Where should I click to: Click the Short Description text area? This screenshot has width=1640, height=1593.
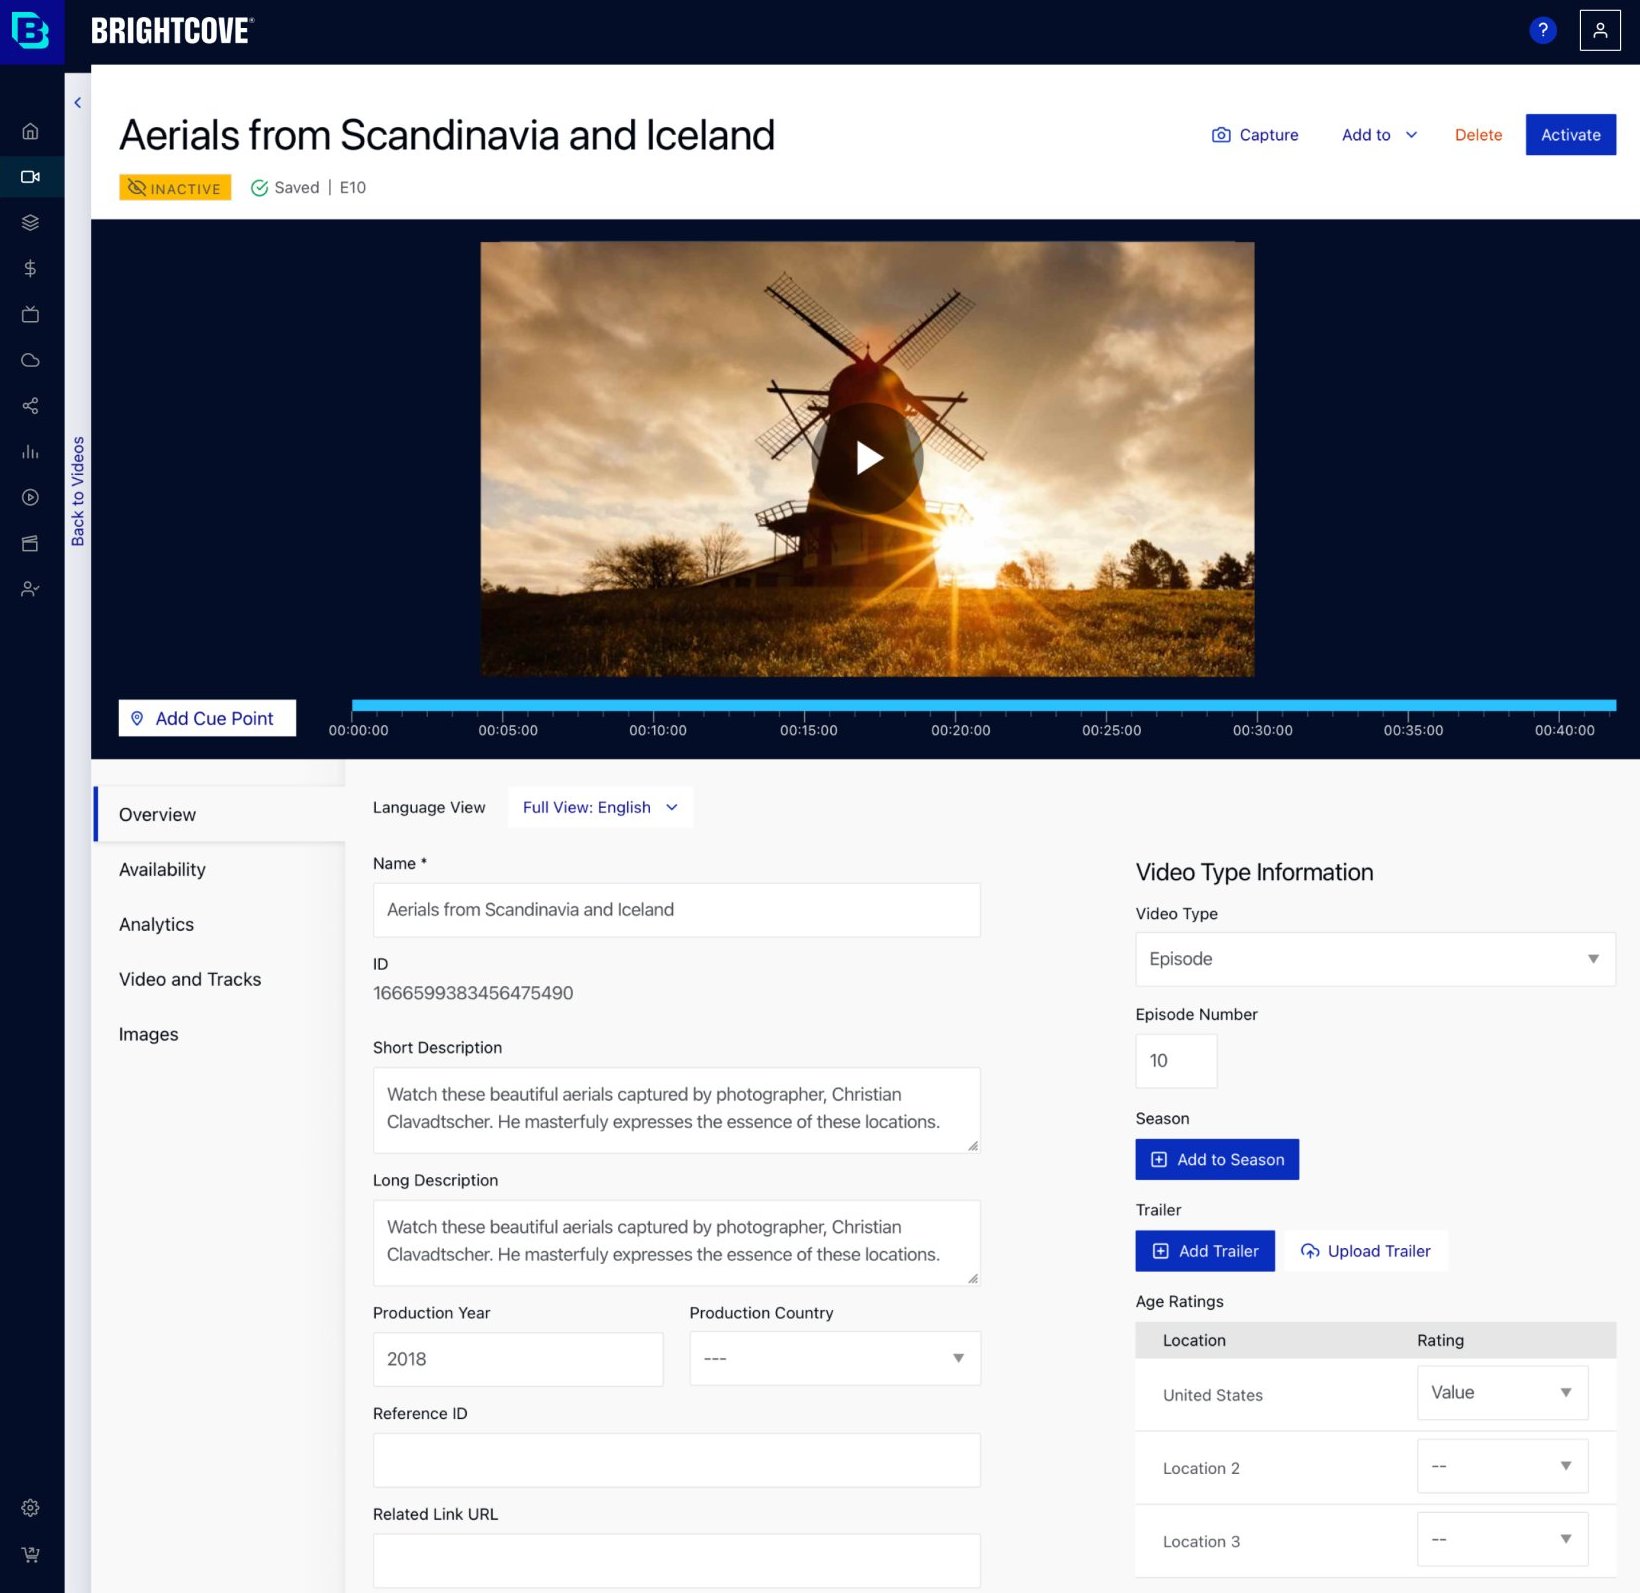click(676, 1110)
